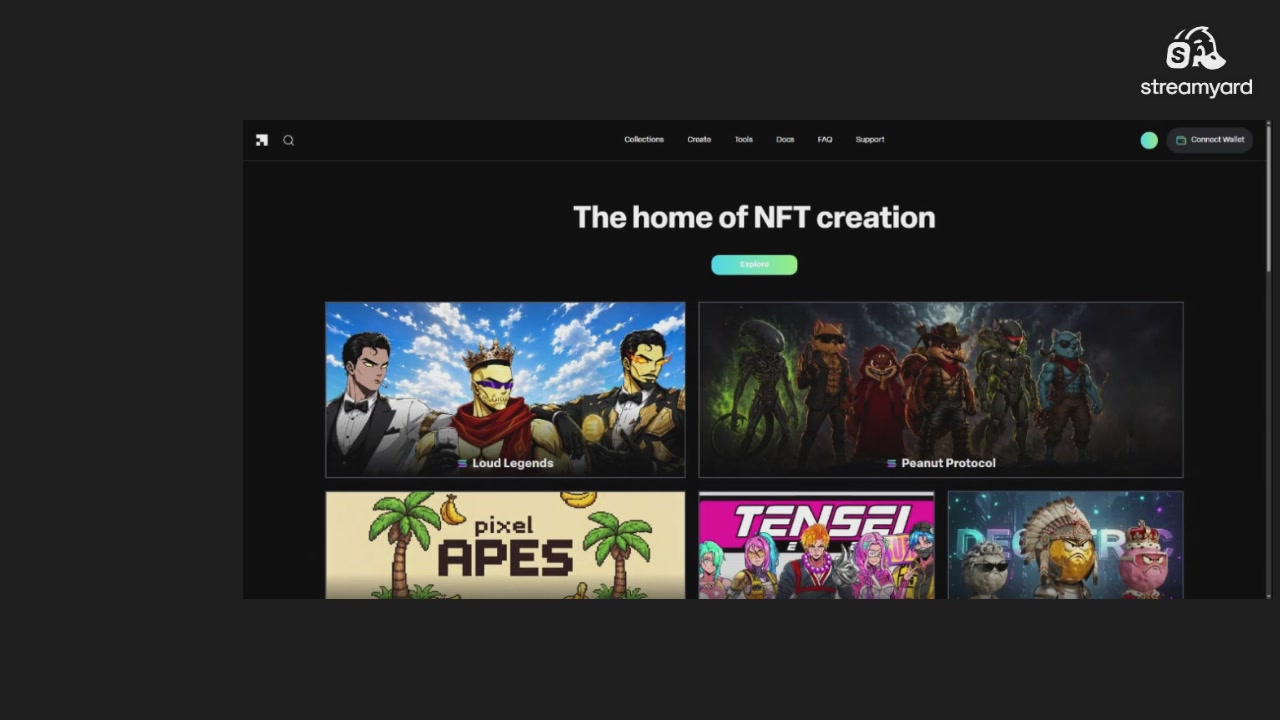Image resolution: width=1280 pixels, height=720 pixels.
Task: Click the green circle icon beside Connect Wallet
Action: click(1149, 140)
